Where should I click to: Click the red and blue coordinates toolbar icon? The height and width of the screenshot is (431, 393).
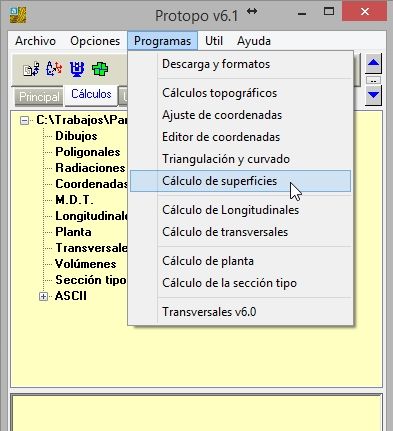[54, 69]
